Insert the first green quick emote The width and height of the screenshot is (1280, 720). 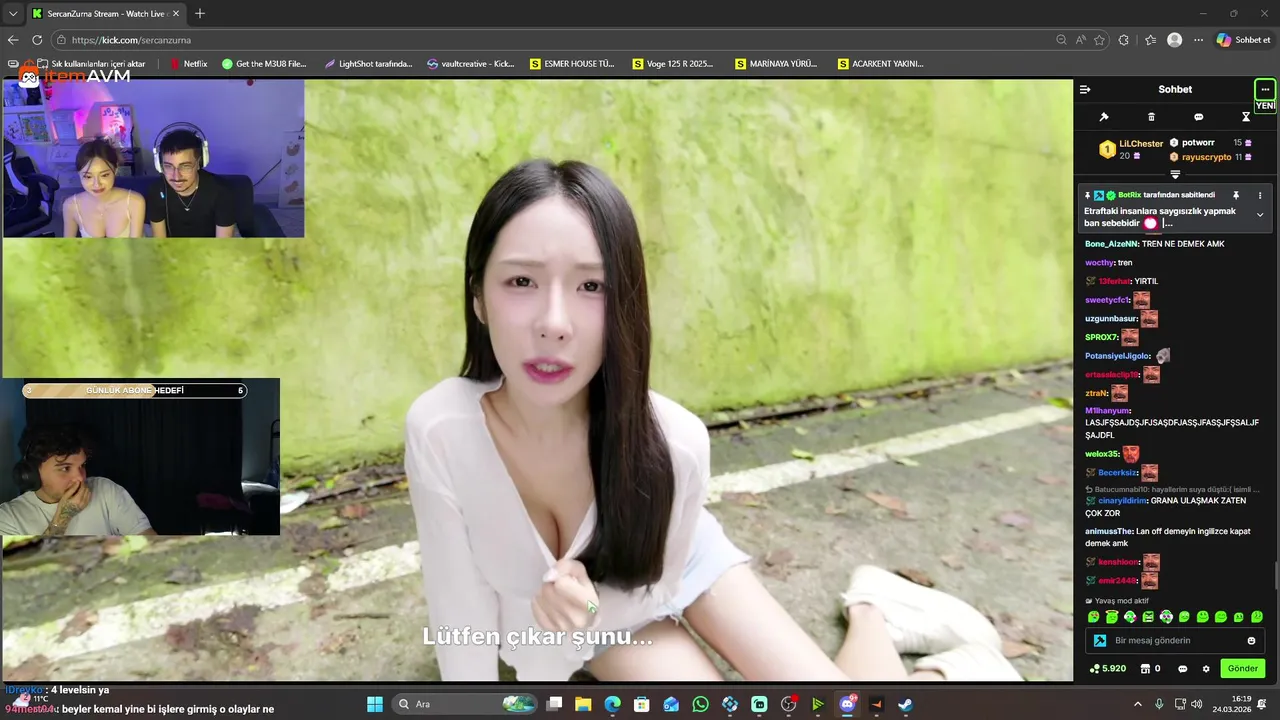click(1093, 617)
